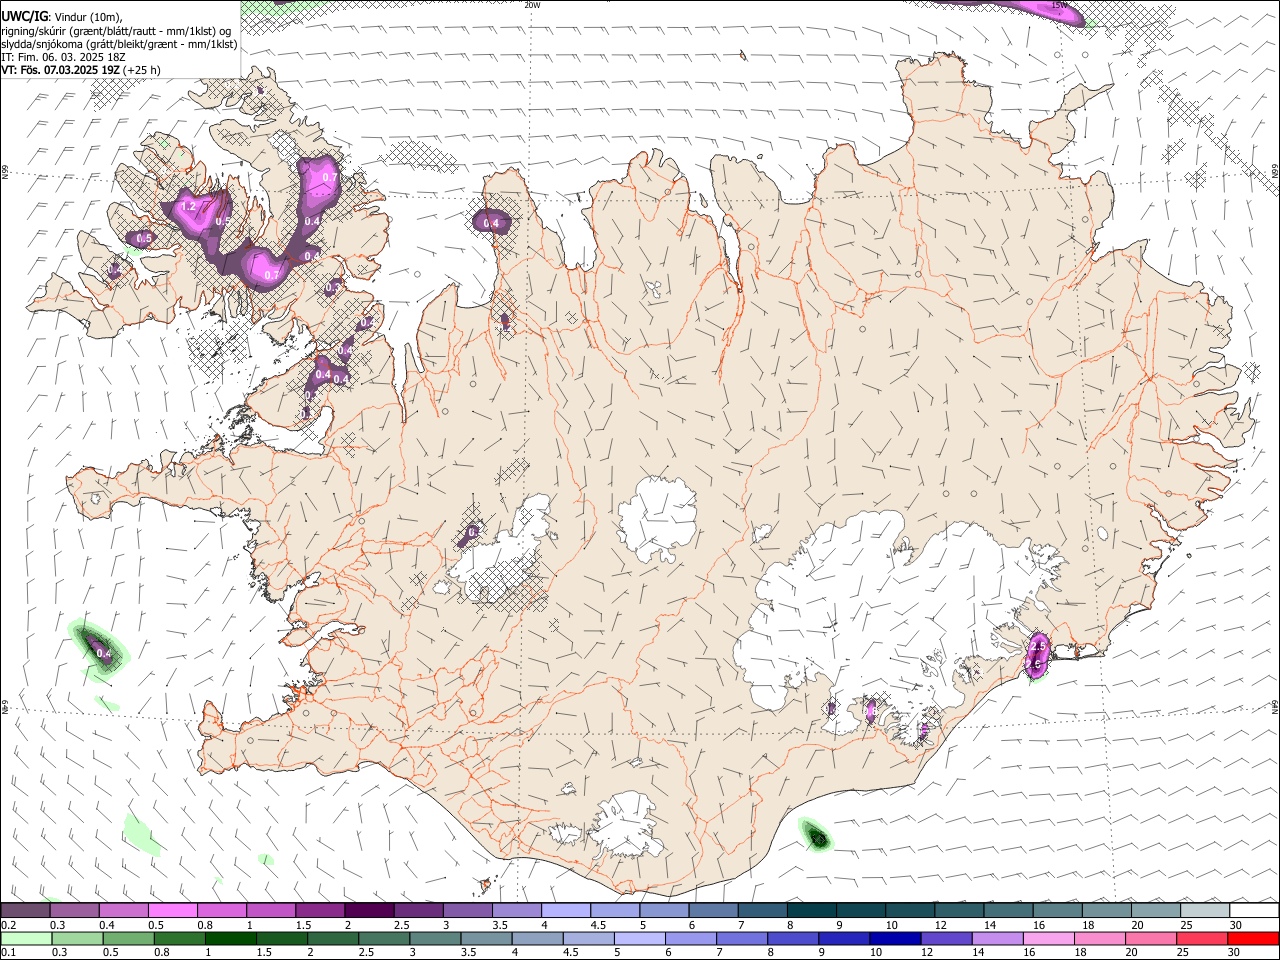Click the purple snow cell on Skagi peninsula tip

point(491,222)
